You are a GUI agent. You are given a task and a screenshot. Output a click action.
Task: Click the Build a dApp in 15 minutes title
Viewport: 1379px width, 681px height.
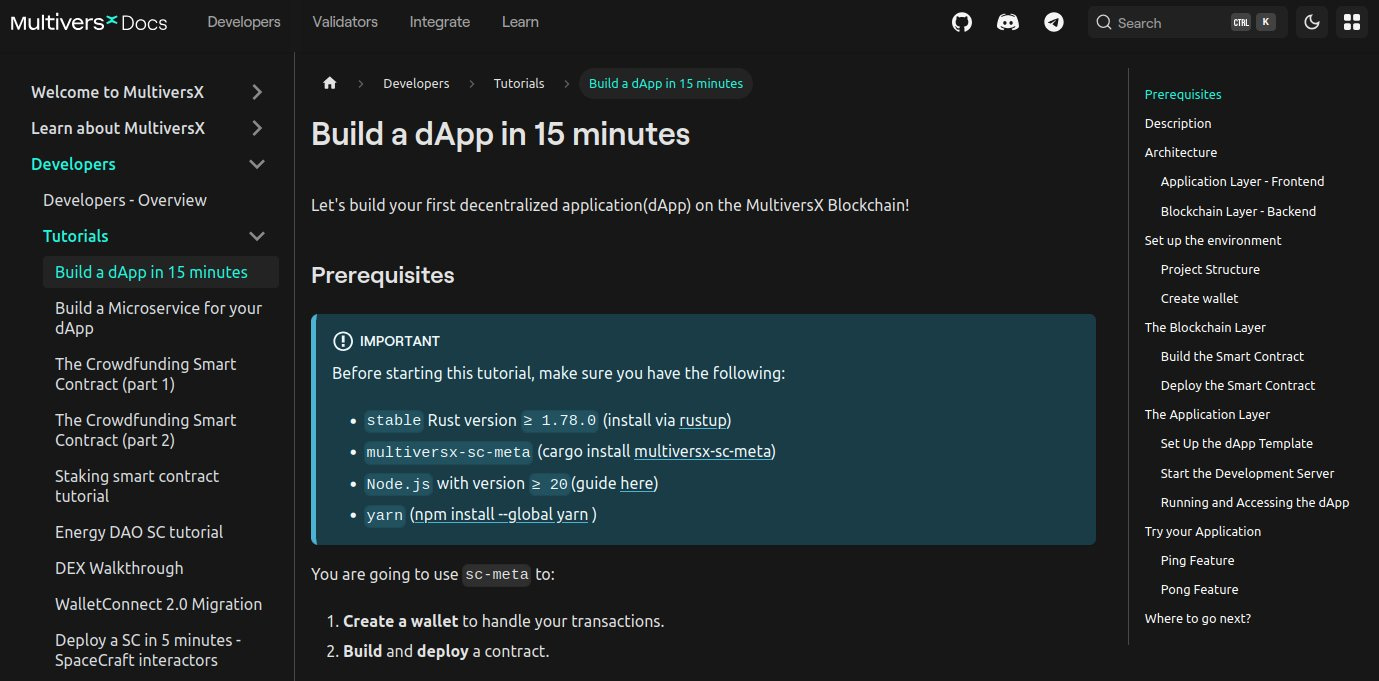(x=501, y=134)
